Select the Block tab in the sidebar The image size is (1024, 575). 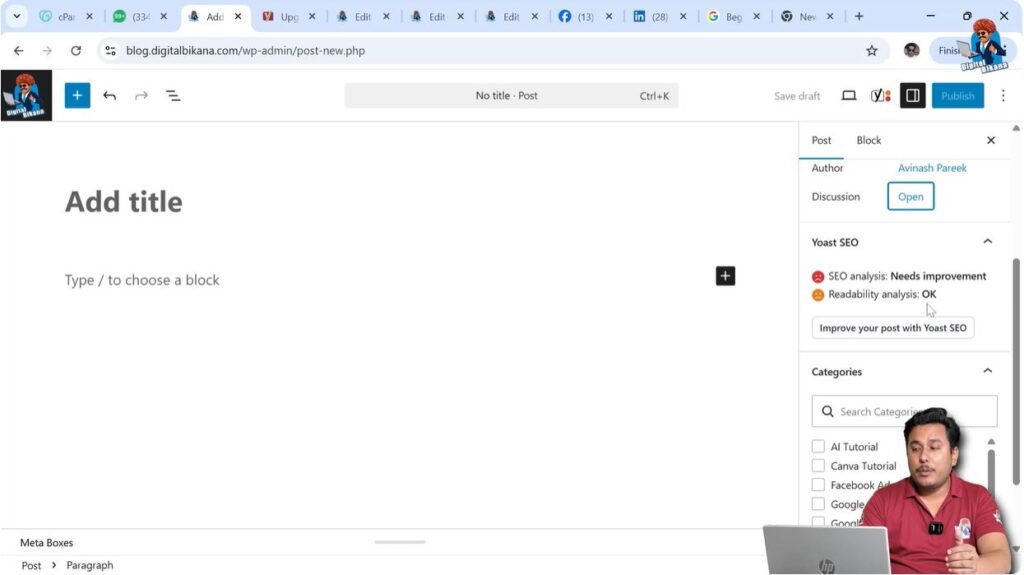point(869,140)
